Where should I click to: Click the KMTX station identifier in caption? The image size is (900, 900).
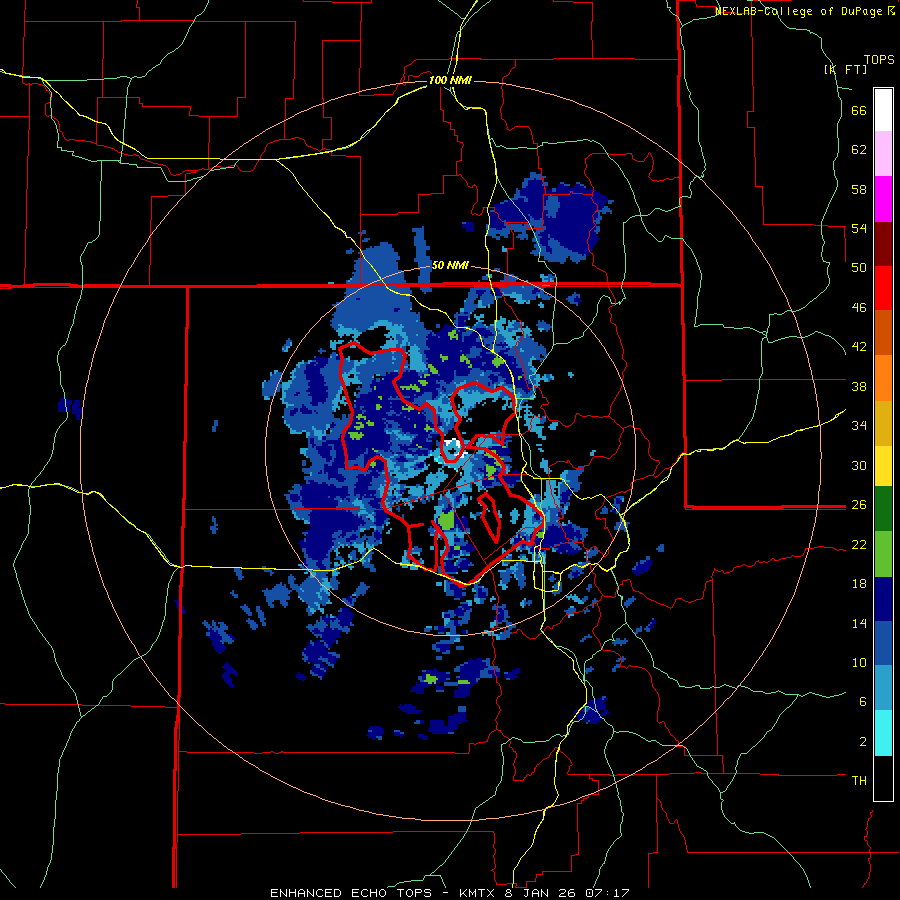pos(476,893)
